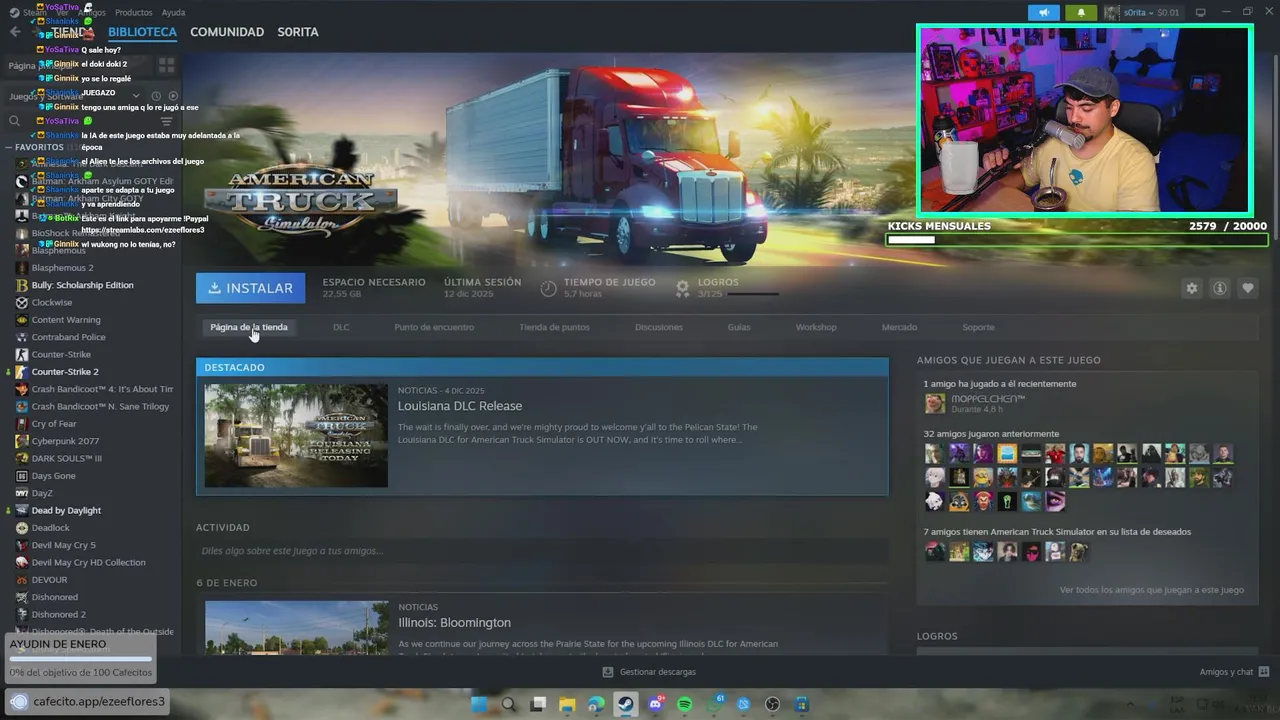Click the library search magnifier icon

pos(15,121)
